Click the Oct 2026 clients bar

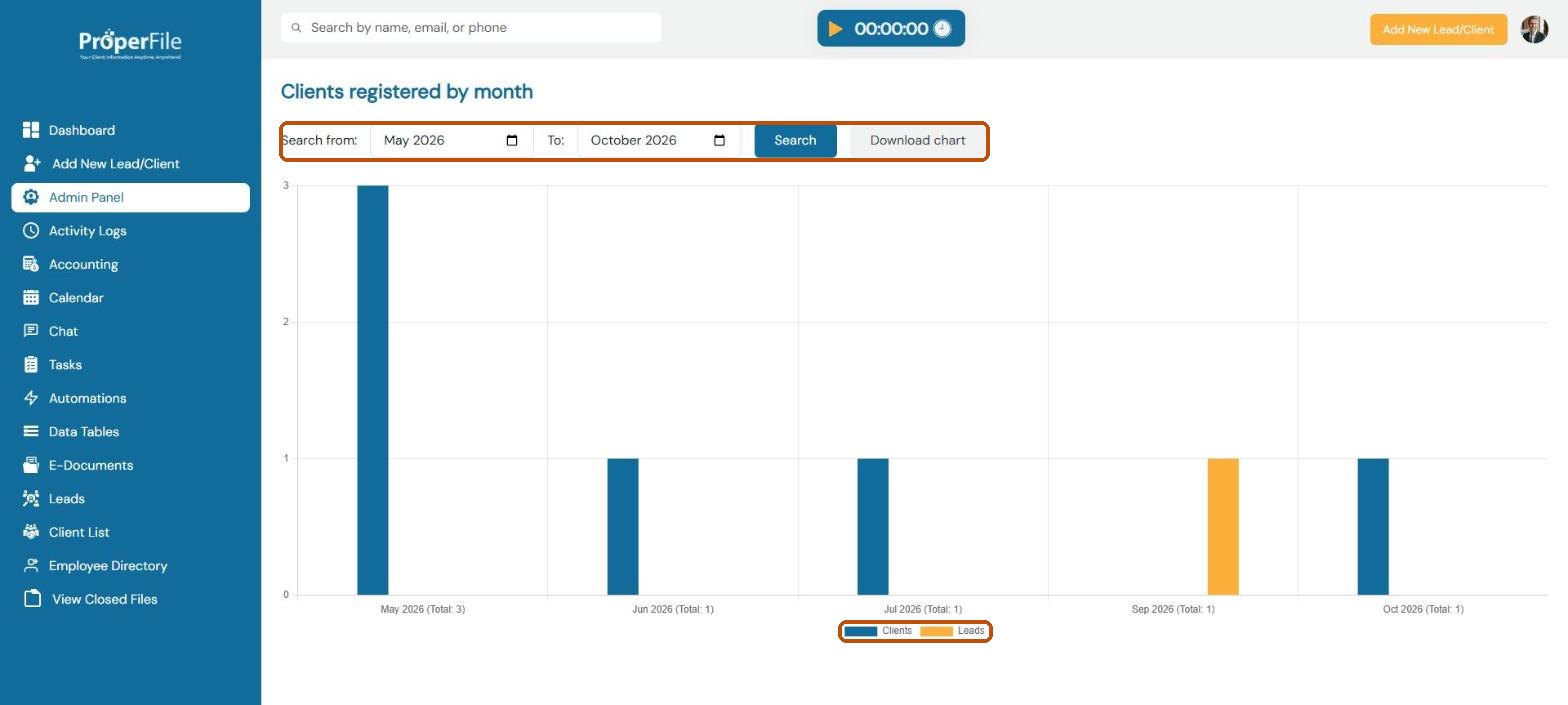click(1373, 527)
